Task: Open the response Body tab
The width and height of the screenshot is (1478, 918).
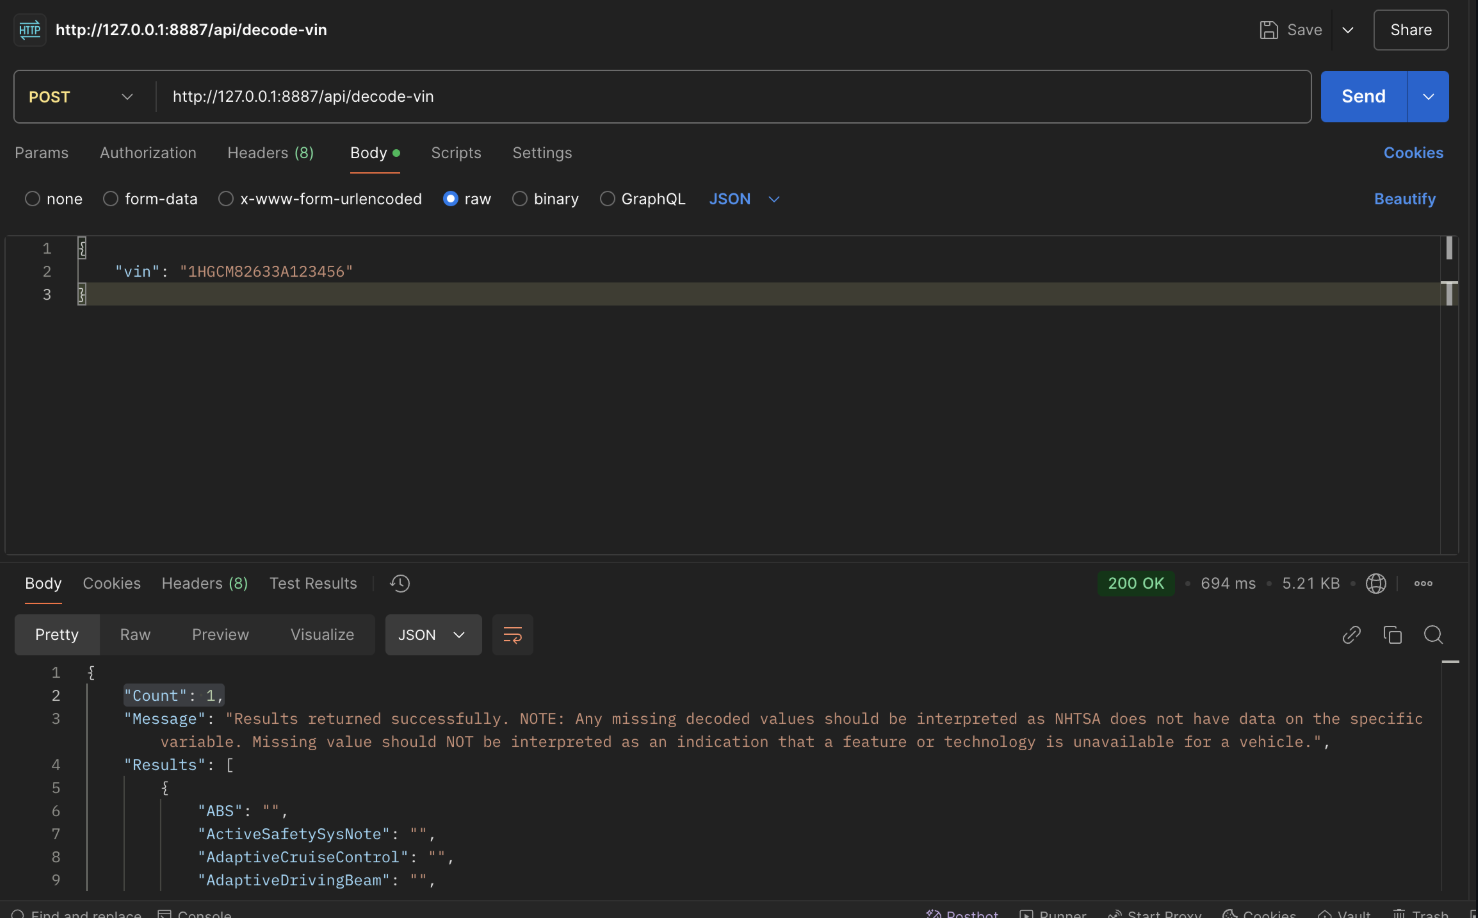Action: pos(43,584)
